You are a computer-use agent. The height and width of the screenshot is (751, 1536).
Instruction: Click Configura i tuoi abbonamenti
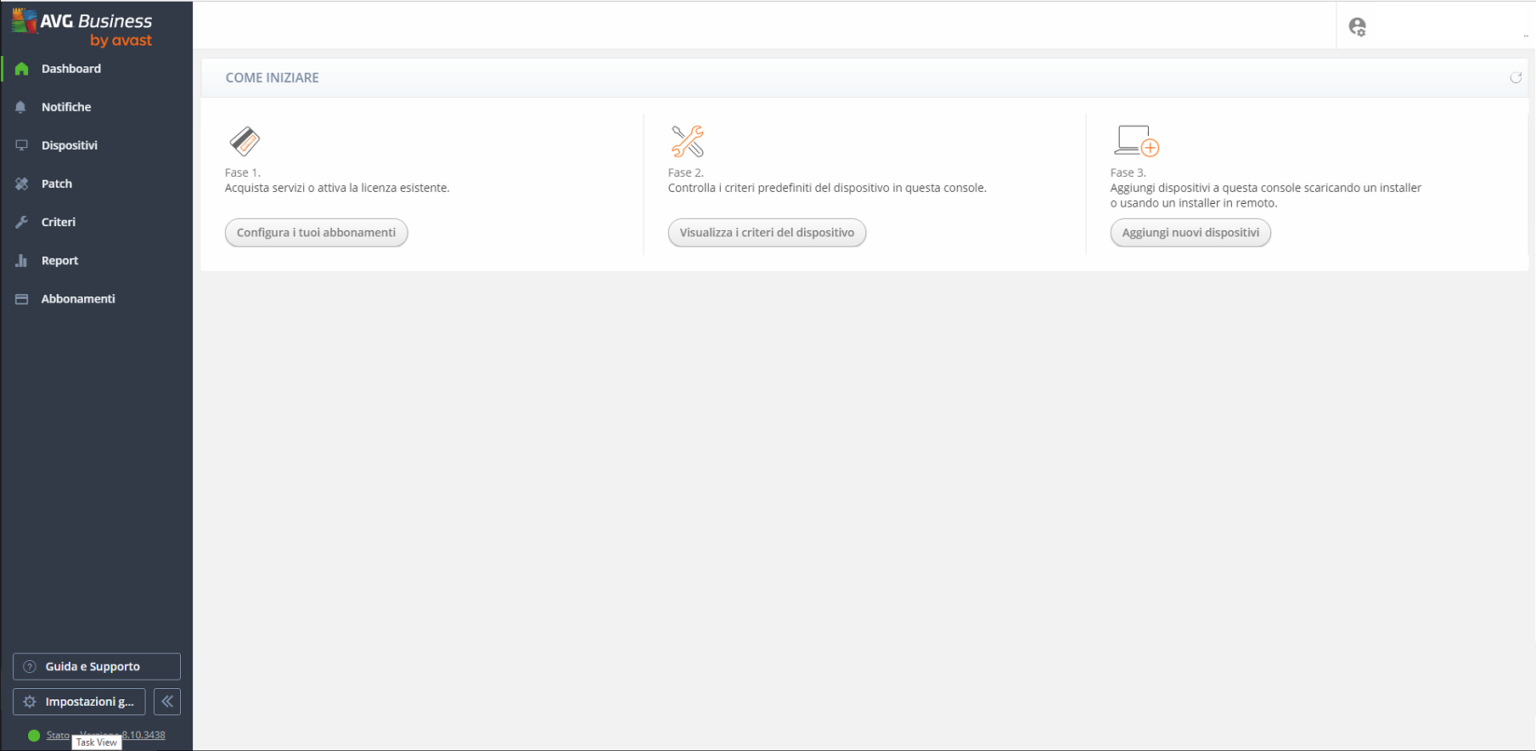[x=316, y=232]
